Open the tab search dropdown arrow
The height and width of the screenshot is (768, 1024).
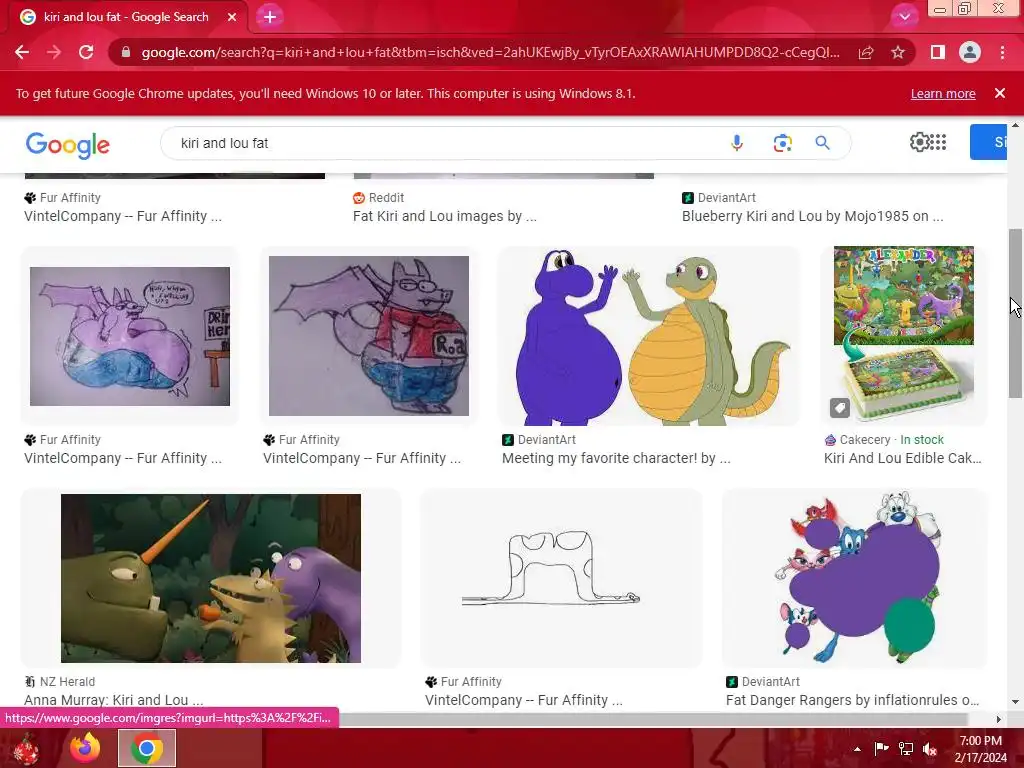[904, 17]
